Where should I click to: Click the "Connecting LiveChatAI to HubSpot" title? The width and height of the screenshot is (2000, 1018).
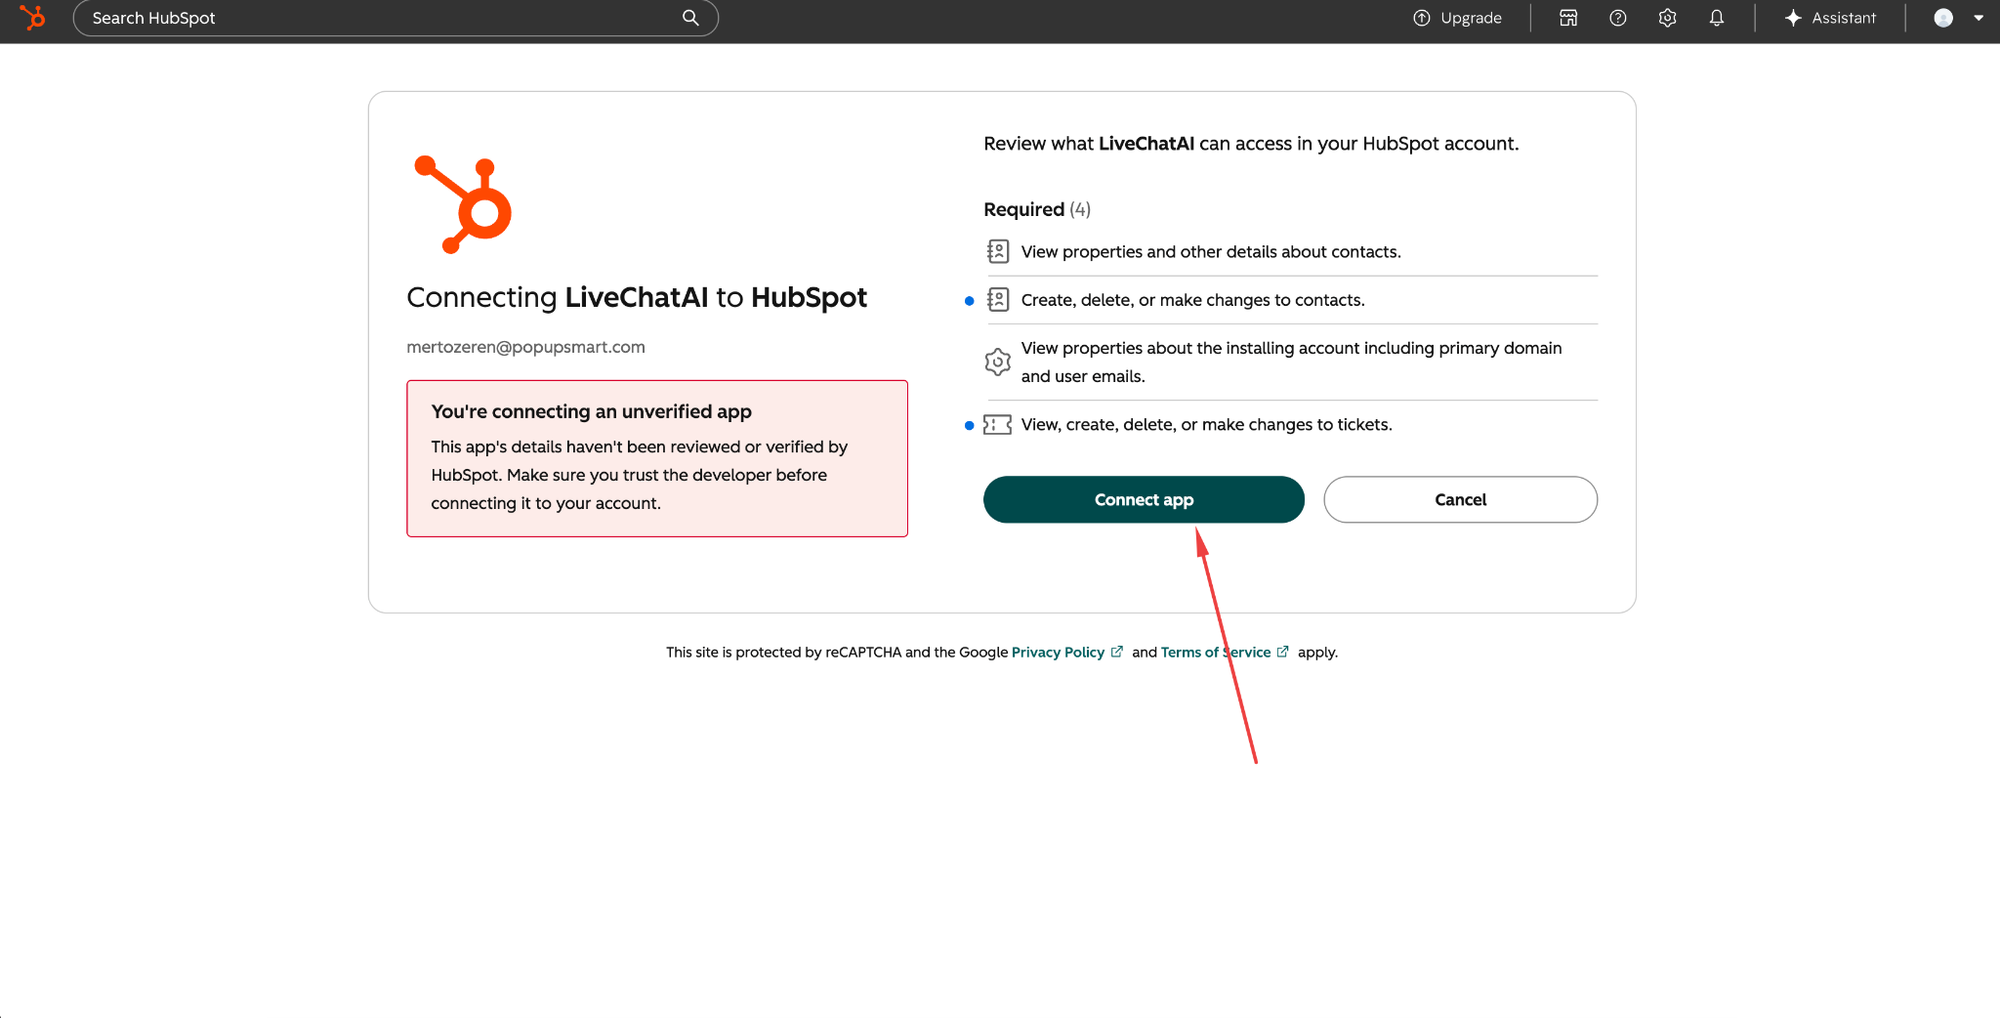[x=637, y=297]
